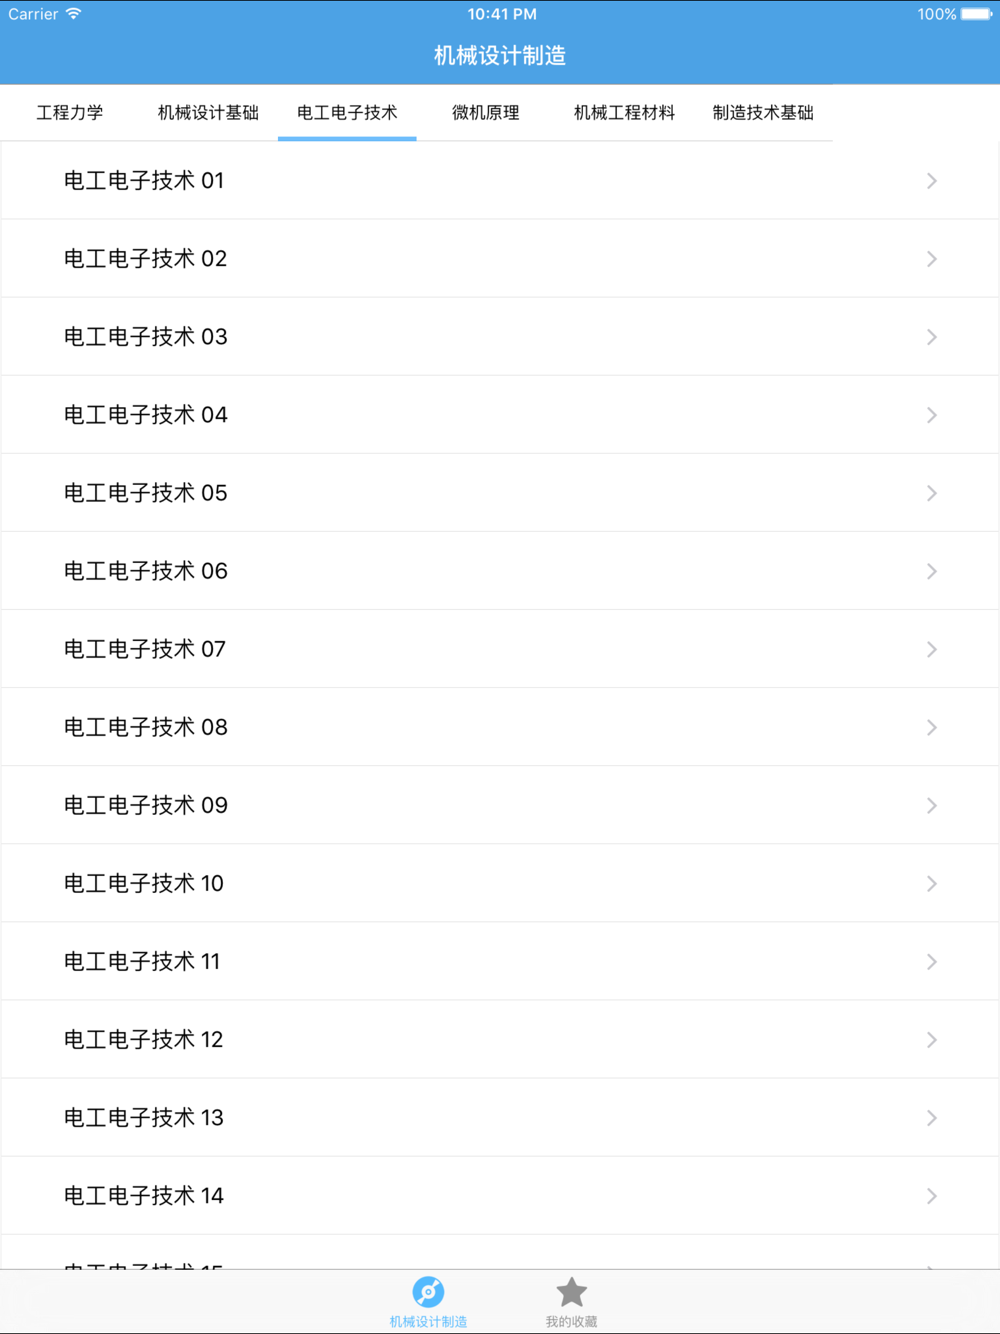Viewport: 1000px width, 1334px height.
Task: Expand chevron for 电工电子技术 09
Action: tap(931, 805)
